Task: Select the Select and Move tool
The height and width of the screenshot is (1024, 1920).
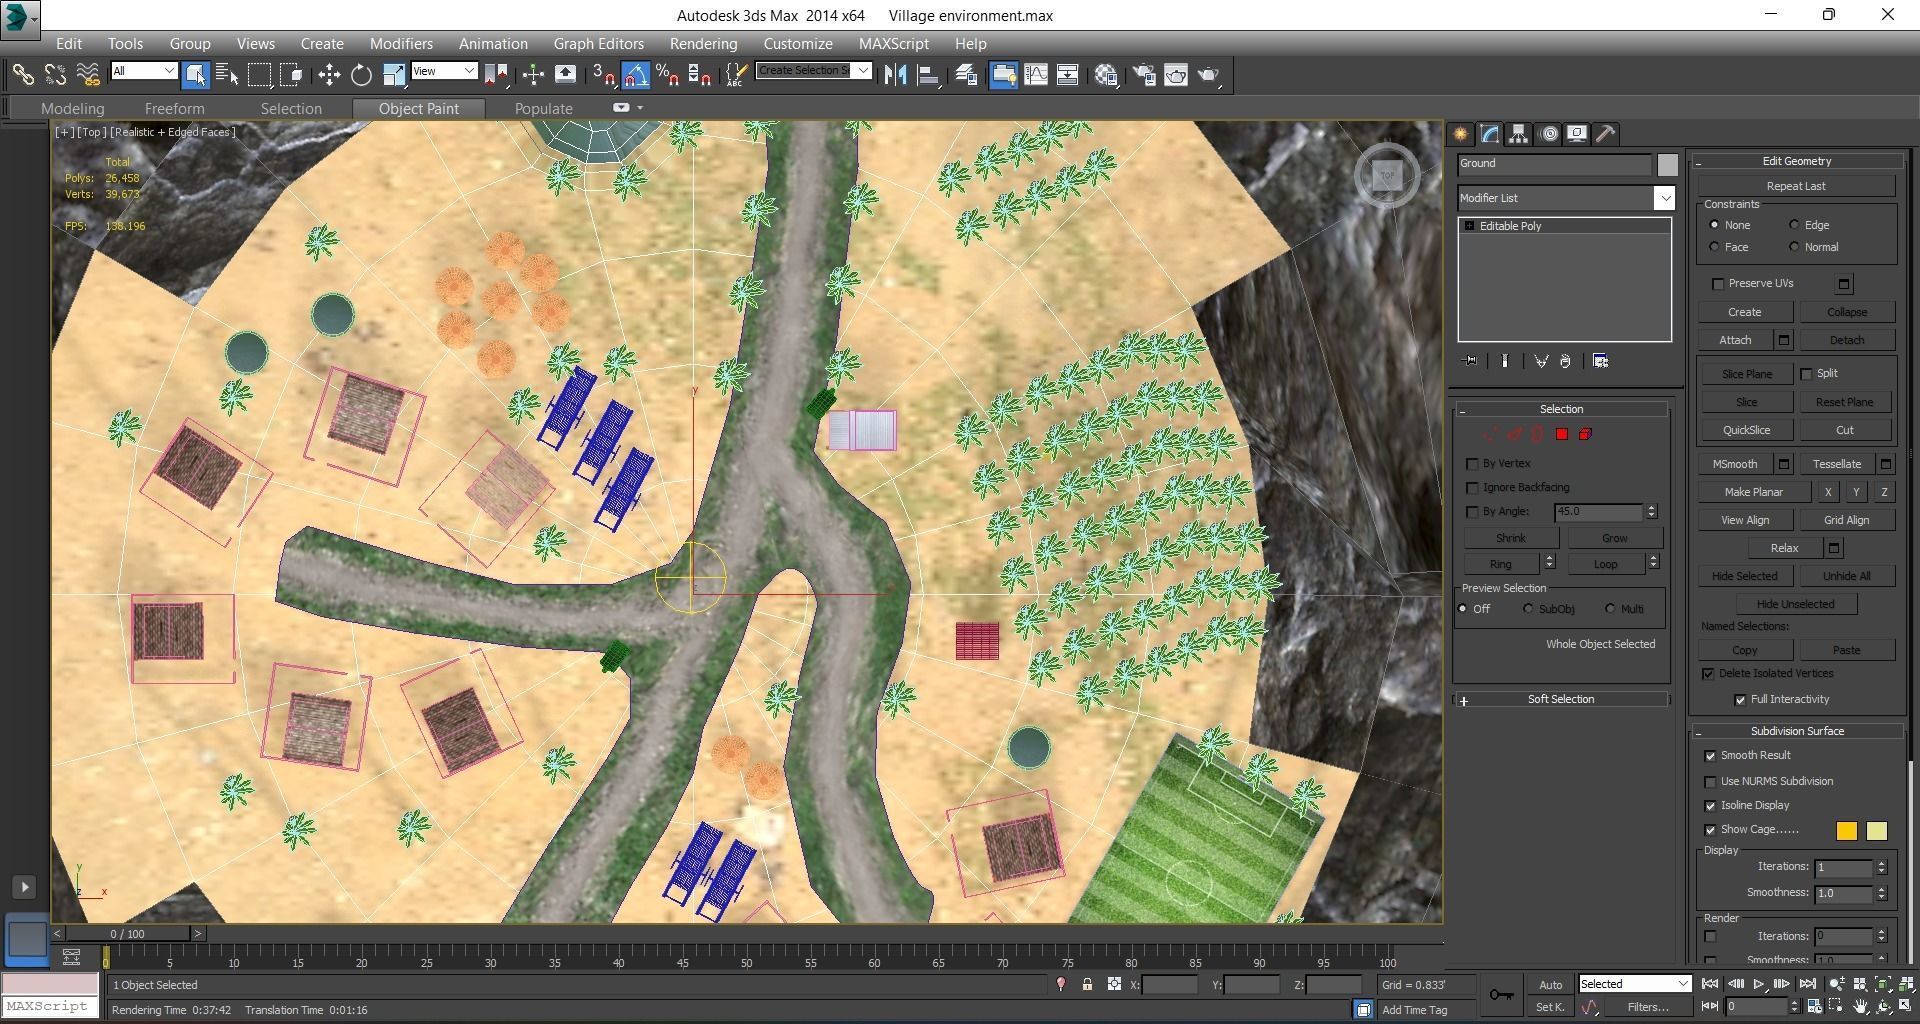Action: tap(329, 74)
